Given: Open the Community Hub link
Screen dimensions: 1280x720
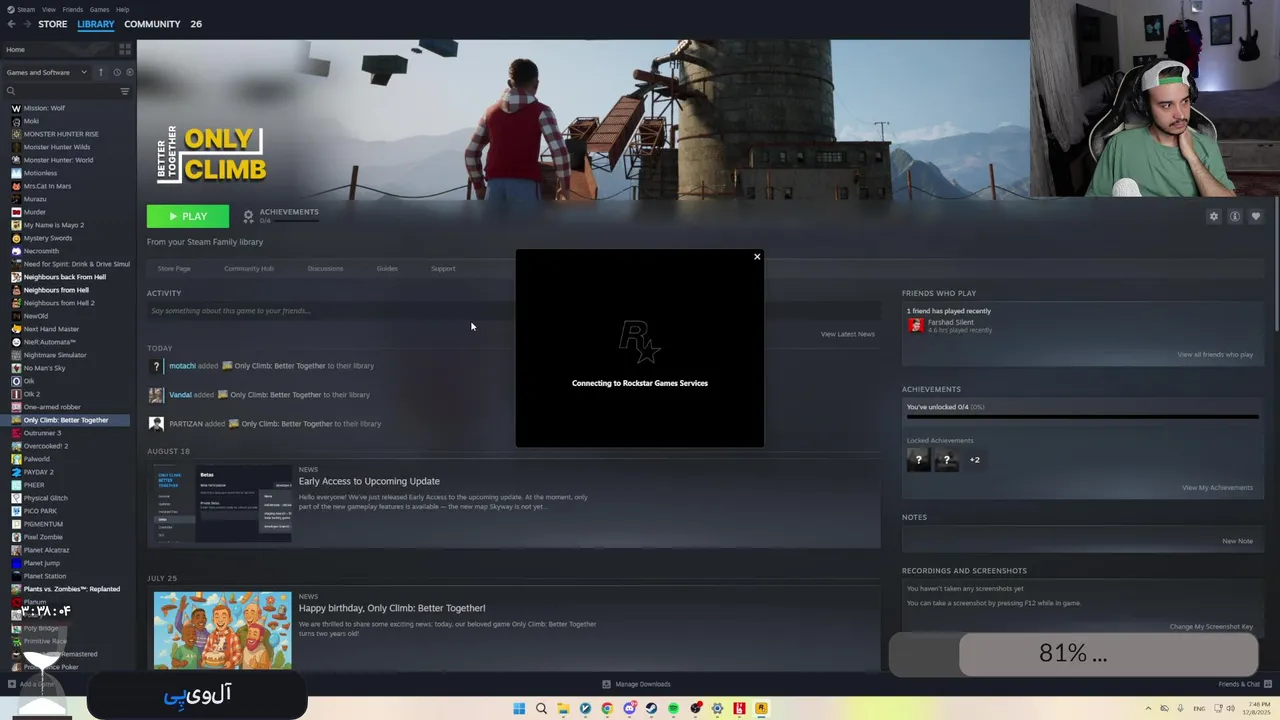Looking at the screenshot, I should (x=249, y=268).
